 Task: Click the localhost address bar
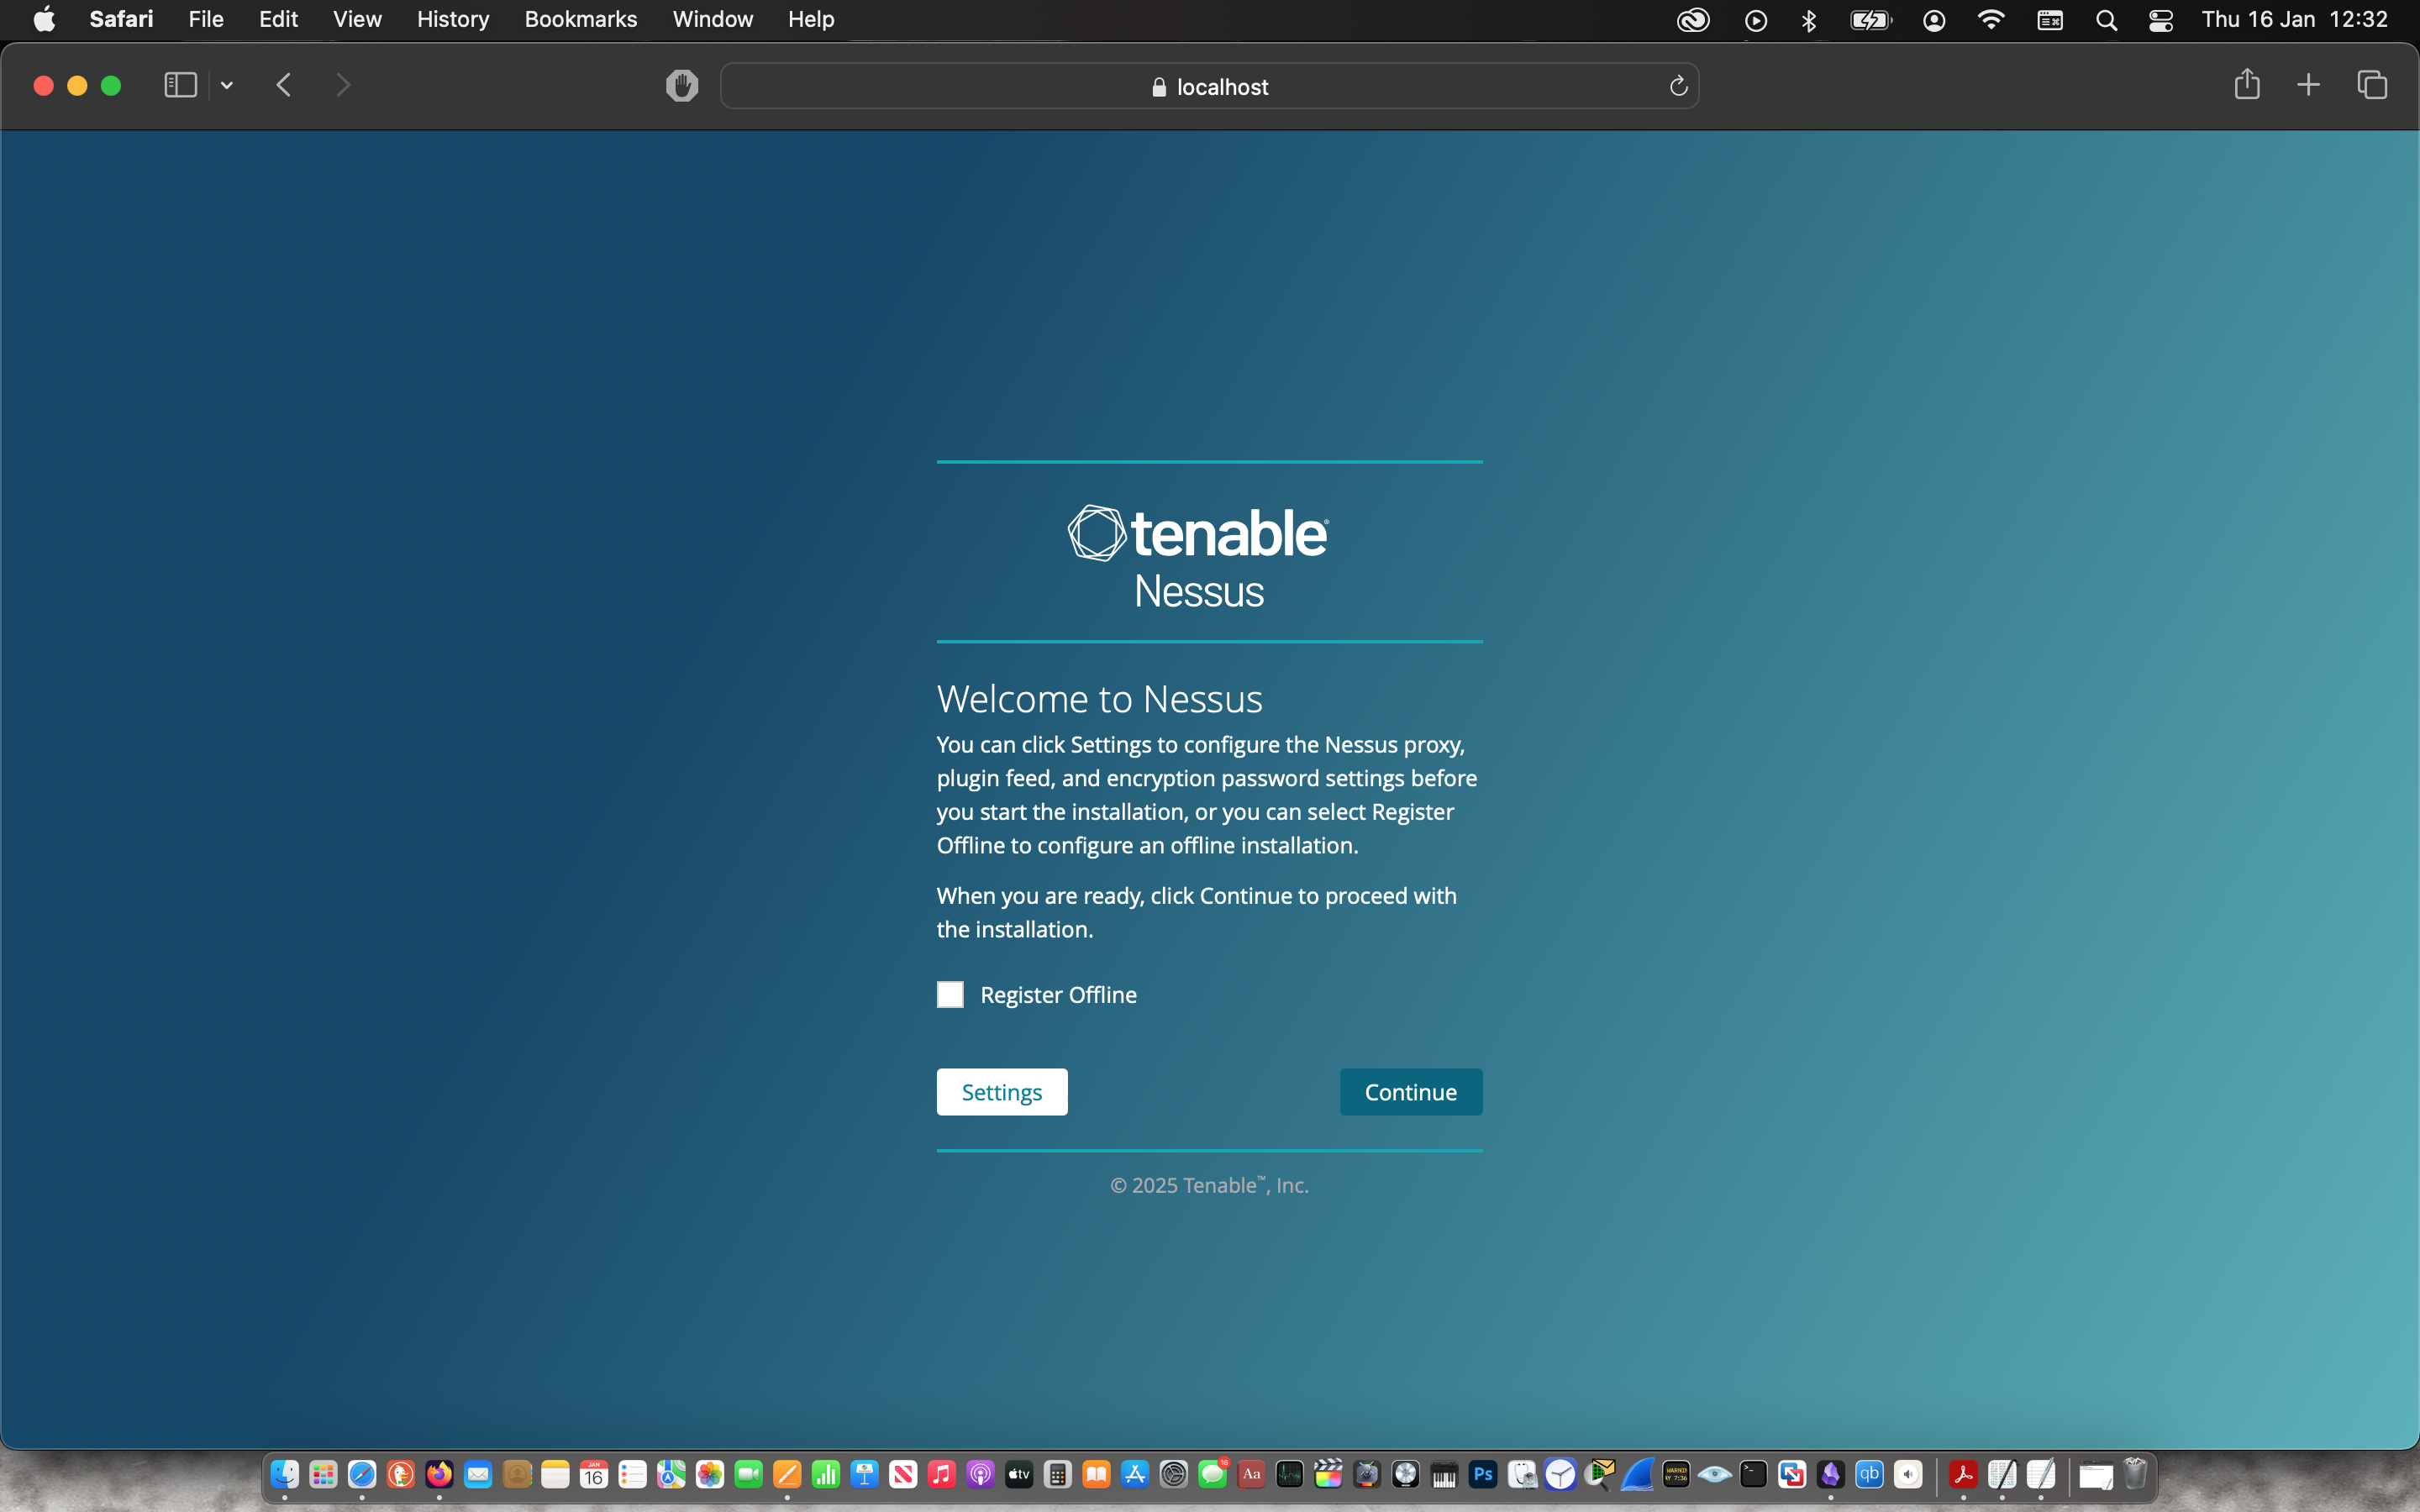[1209, 87]
